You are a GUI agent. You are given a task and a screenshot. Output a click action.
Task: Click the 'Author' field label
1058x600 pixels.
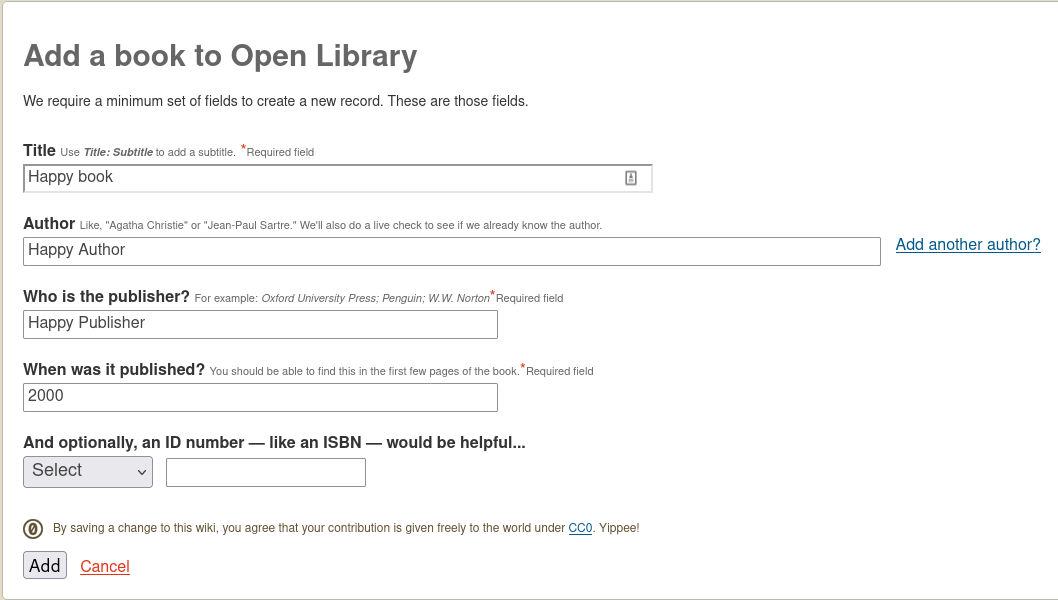(x=49, y=223)
